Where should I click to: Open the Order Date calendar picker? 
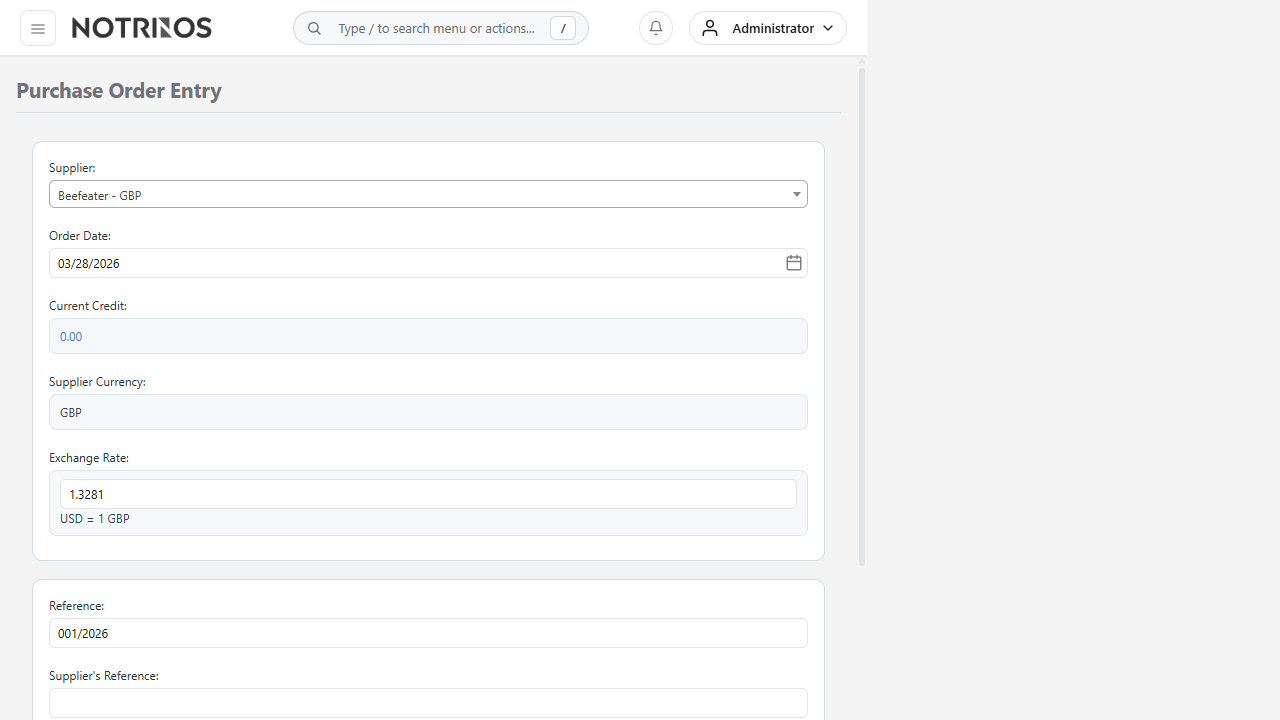(x=793, y=263)
